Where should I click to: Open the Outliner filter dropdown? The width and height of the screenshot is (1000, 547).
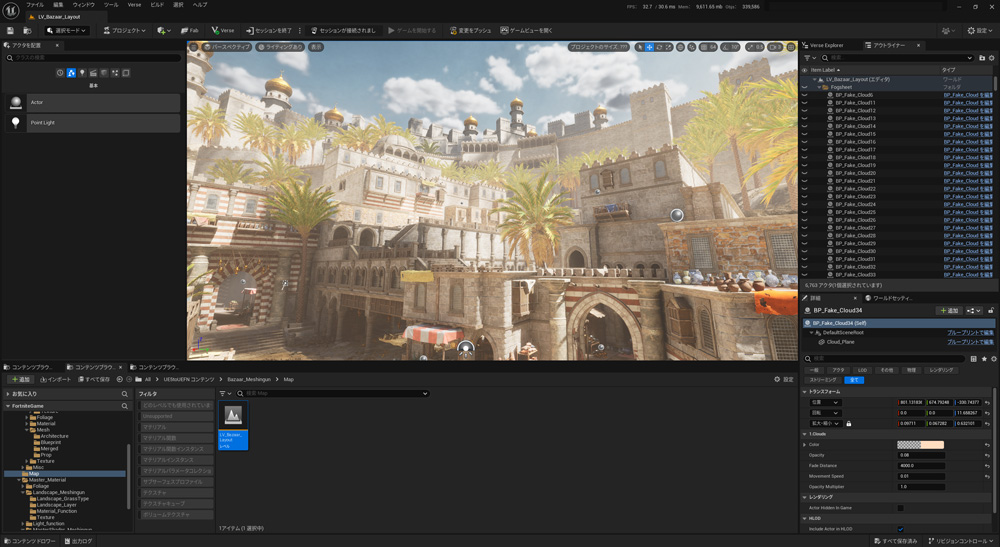click(809, 58)
